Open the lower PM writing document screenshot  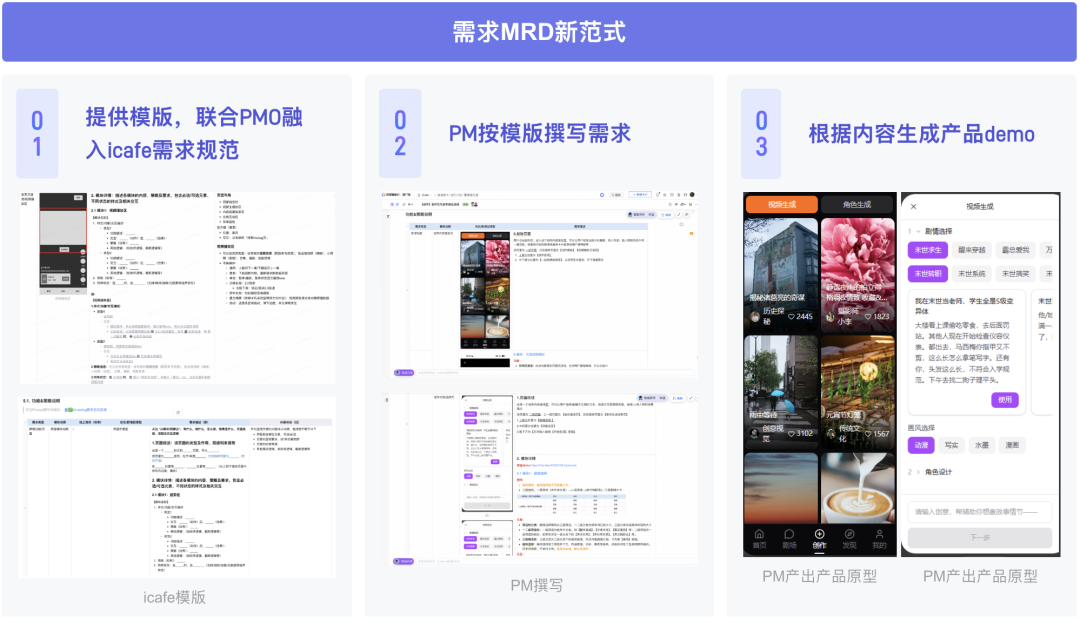pyautogui.click(x=539, y=480)
